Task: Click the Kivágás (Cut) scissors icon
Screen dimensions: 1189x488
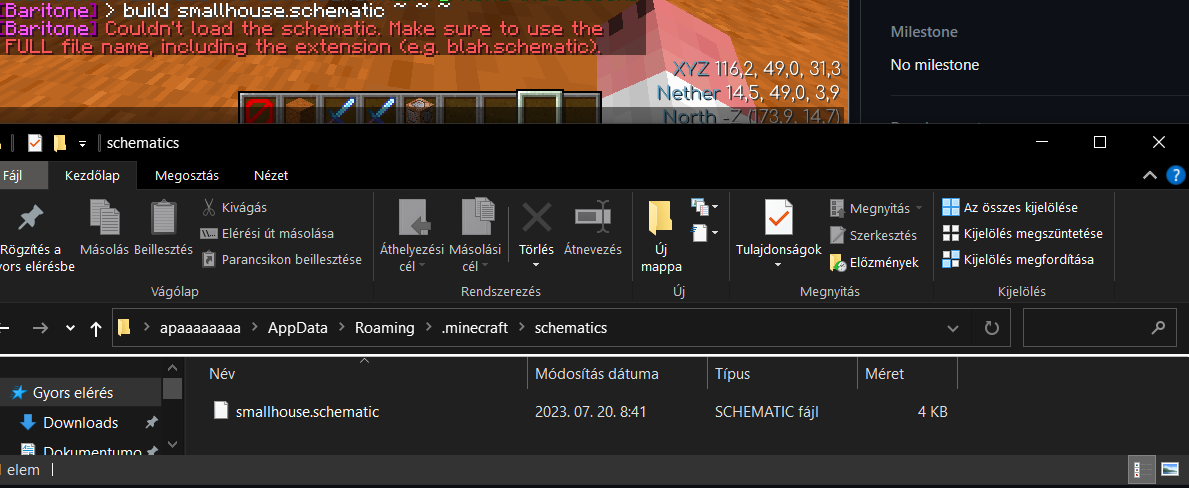Action: tap(209, 207)
